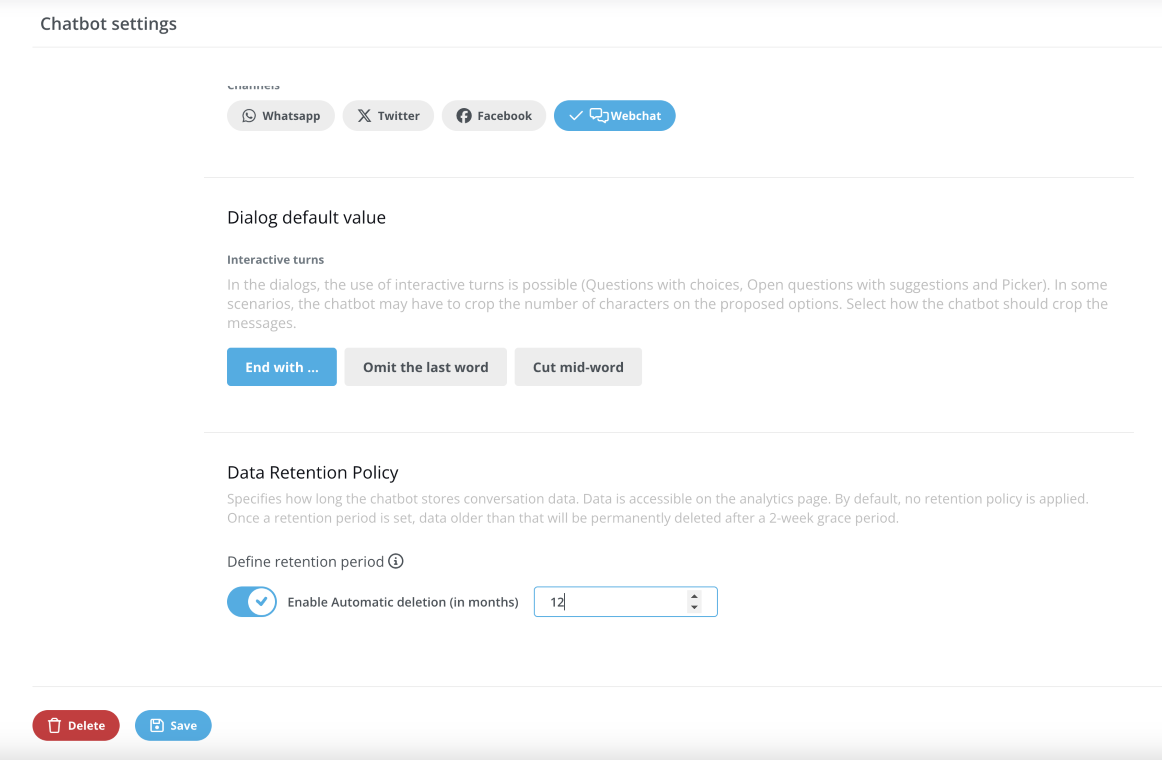1162x760 pixels.
Task: Choose the 'Cut mid-word' option
Action: (578, 367)
